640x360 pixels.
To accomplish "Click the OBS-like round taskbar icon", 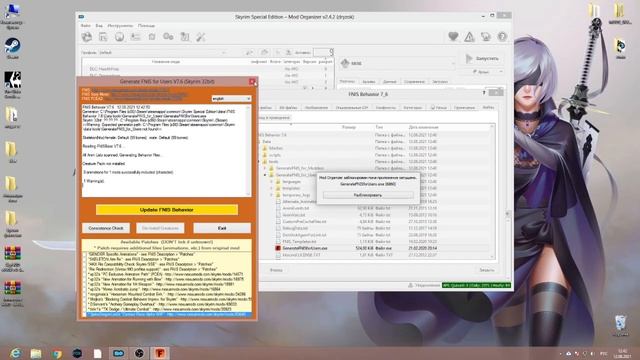I will coord(139,353).
